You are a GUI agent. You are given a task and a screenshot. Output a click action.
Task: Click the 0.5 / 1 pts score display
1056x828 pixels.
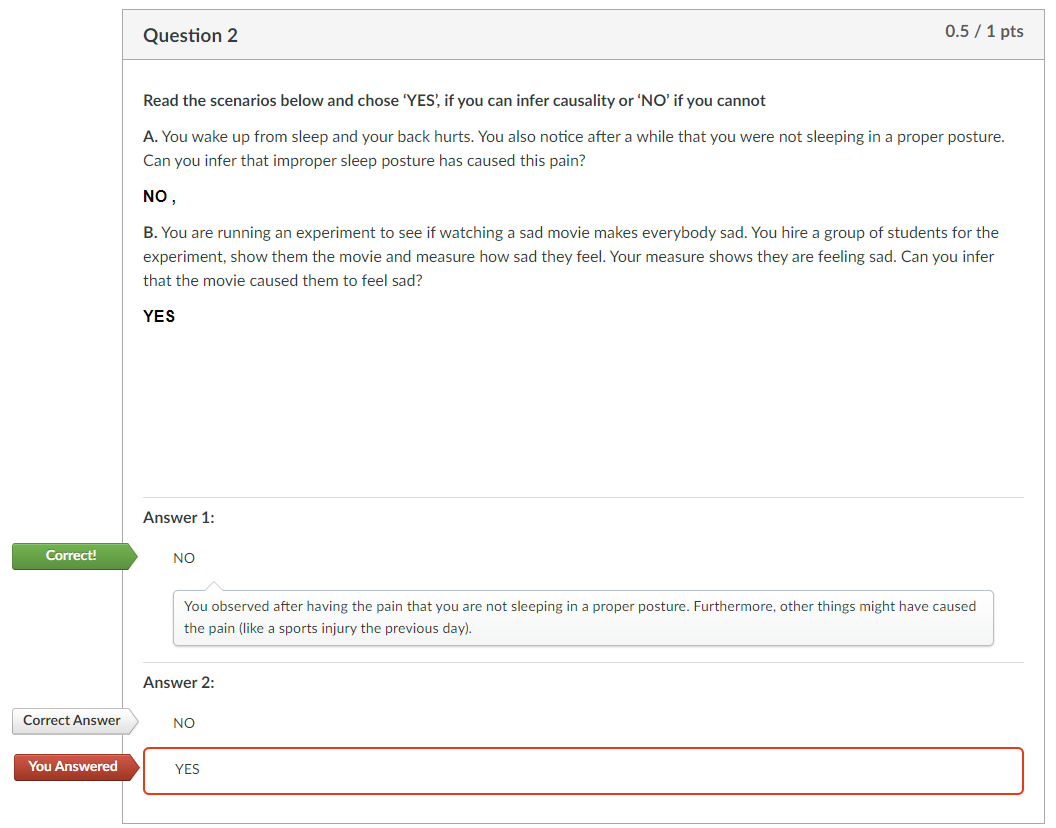click(984, 31)
